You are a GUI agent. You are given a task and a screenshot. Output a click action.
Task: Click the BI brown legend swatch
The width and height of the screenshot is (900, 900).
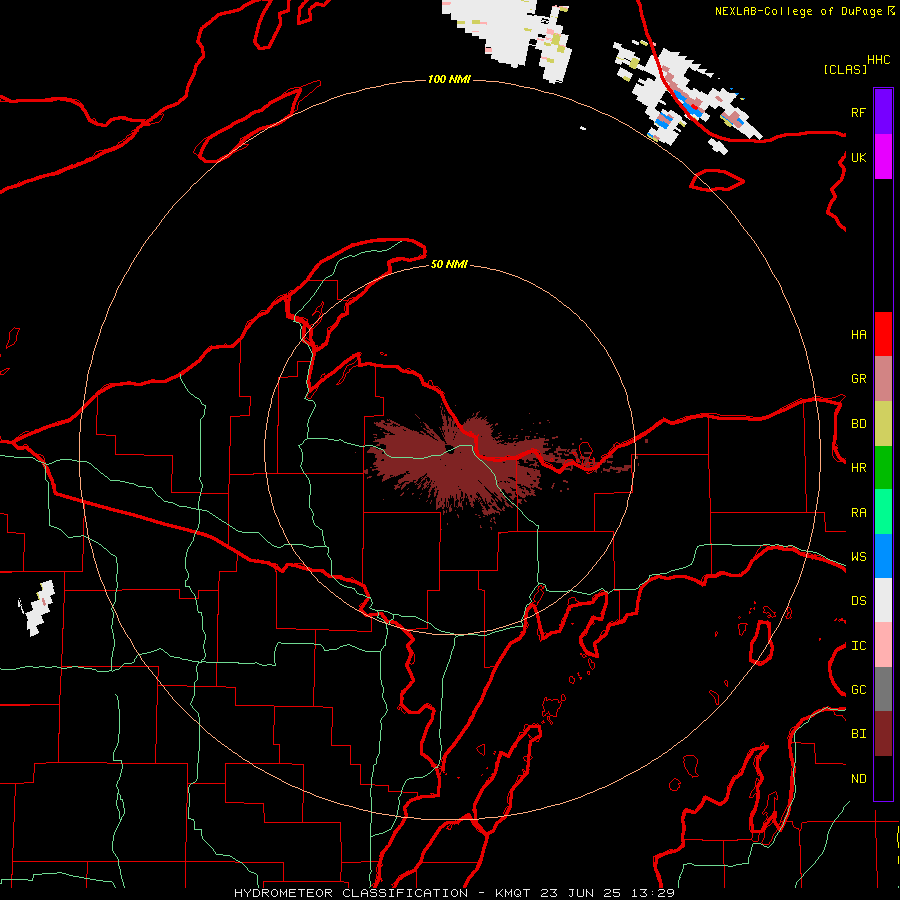pyautogui.click(x=883, y=734)
